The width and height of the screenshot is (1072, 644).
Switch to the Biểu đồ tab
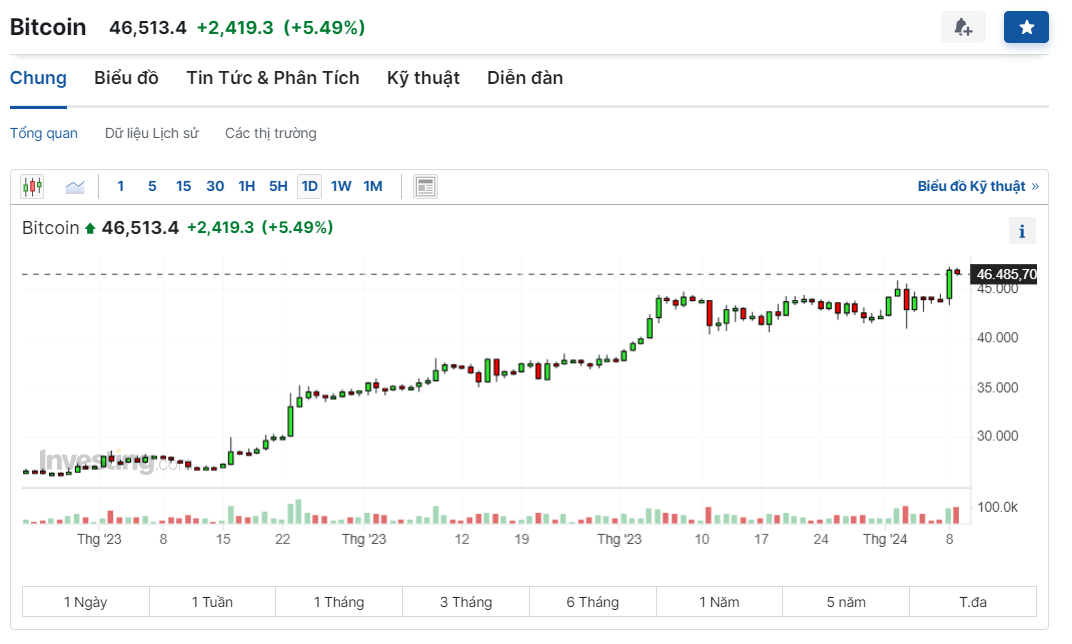126,78
